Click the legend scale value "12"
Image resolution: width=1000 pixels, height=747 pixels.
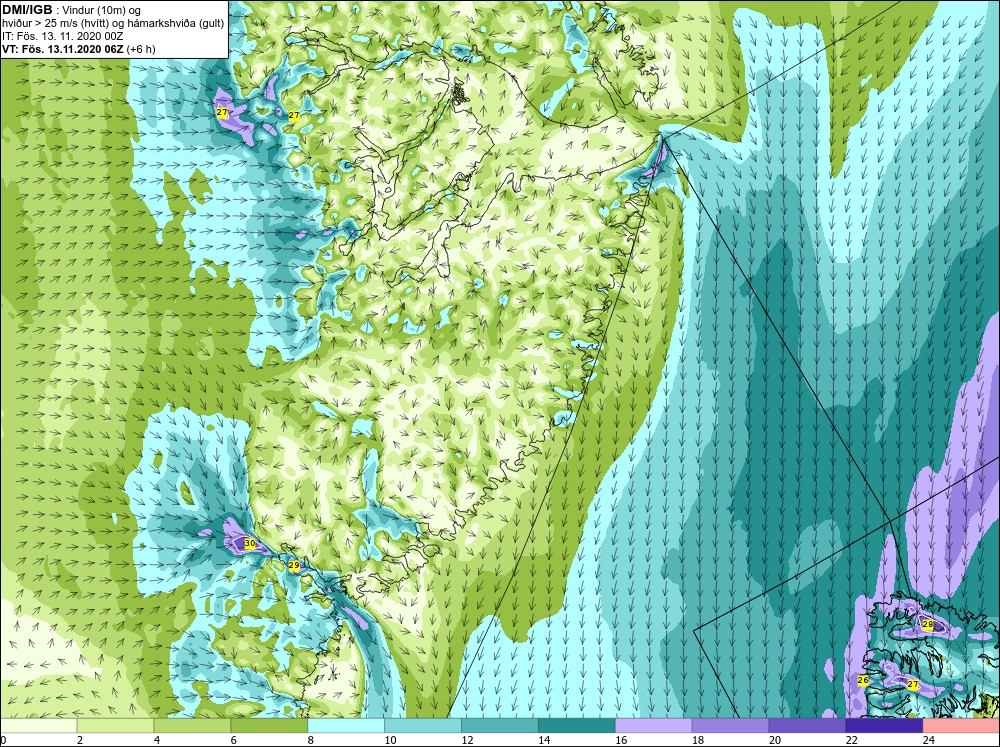[x=467, y=740]
